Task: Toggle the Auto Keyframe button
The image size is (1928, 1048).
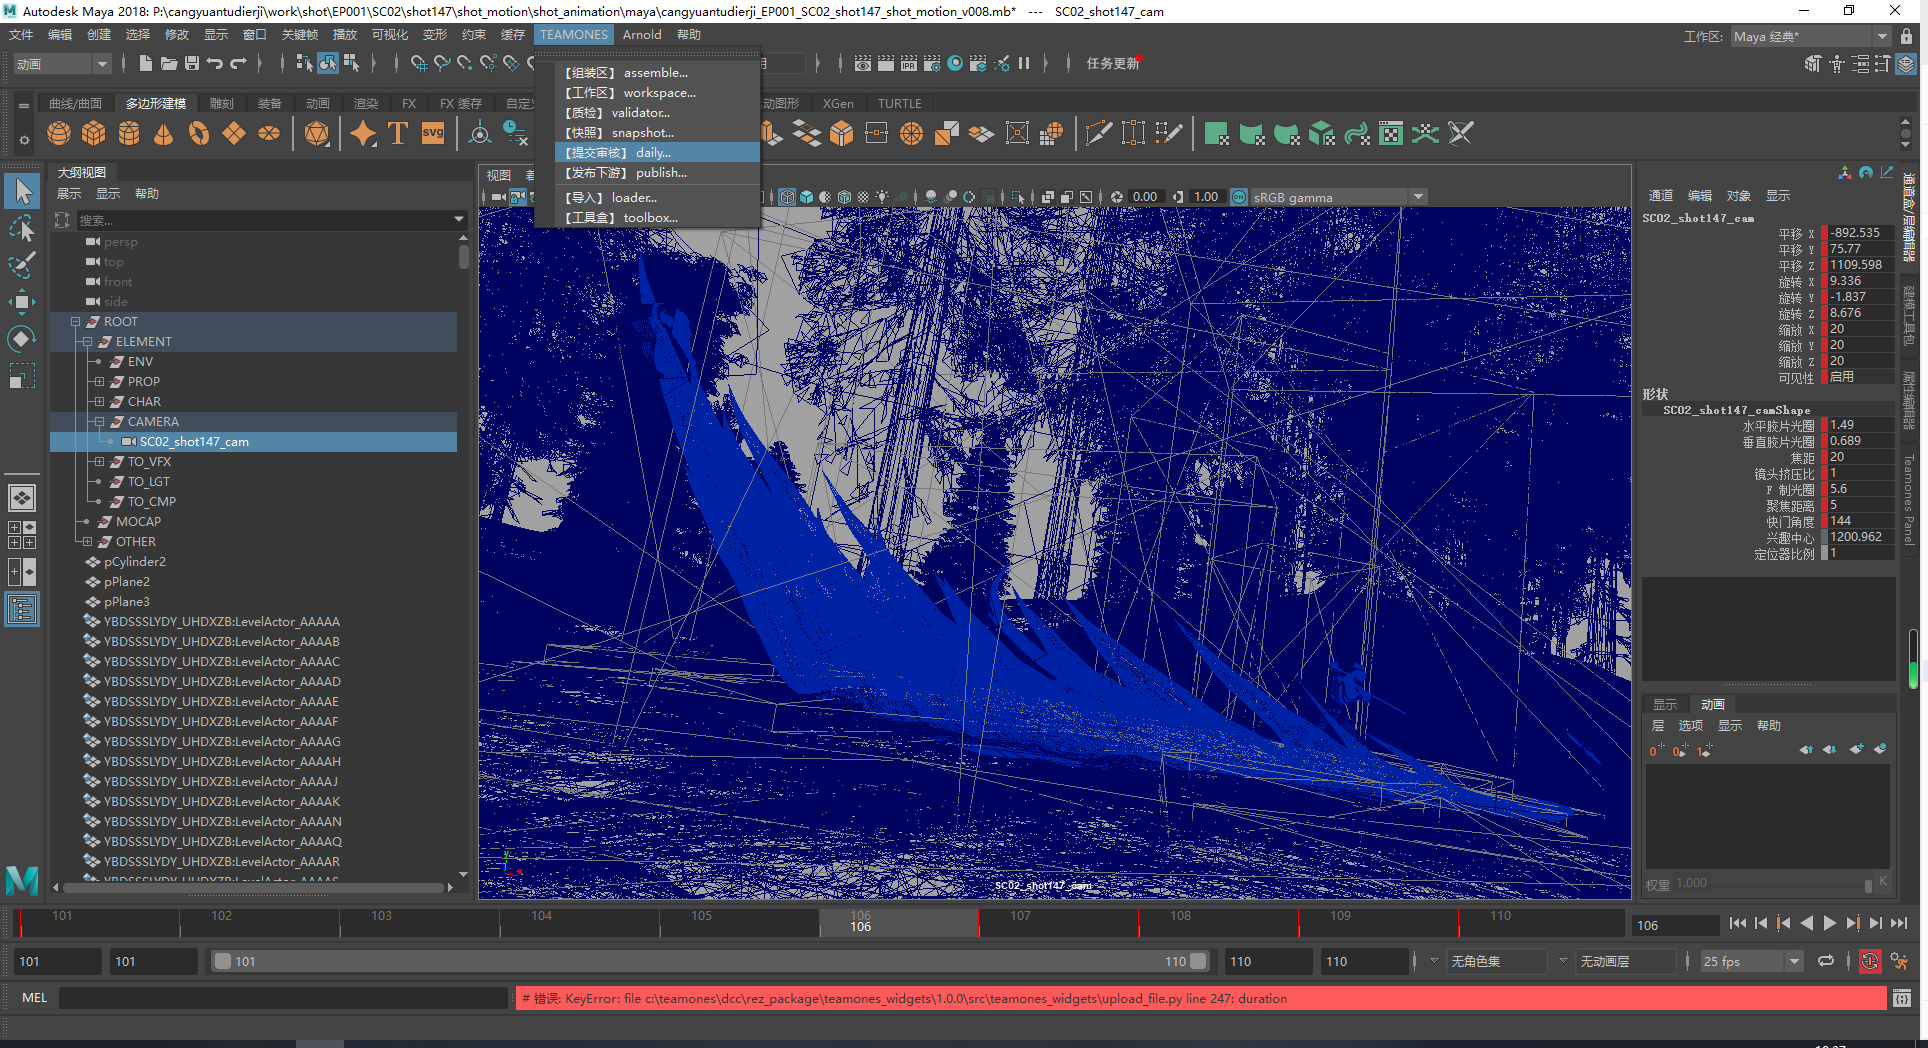Action: tap(1869, 961)
